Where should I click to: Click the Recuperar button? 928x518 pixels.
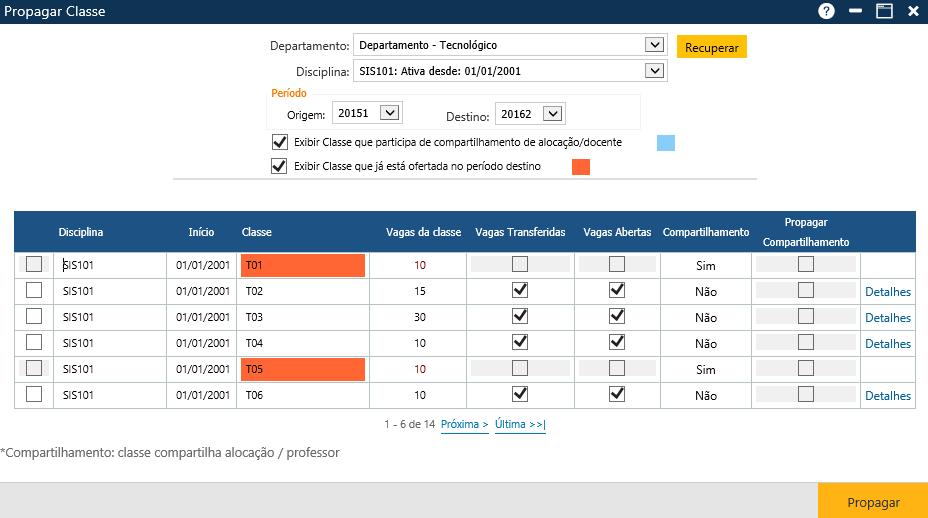click(x=711, y=47)
